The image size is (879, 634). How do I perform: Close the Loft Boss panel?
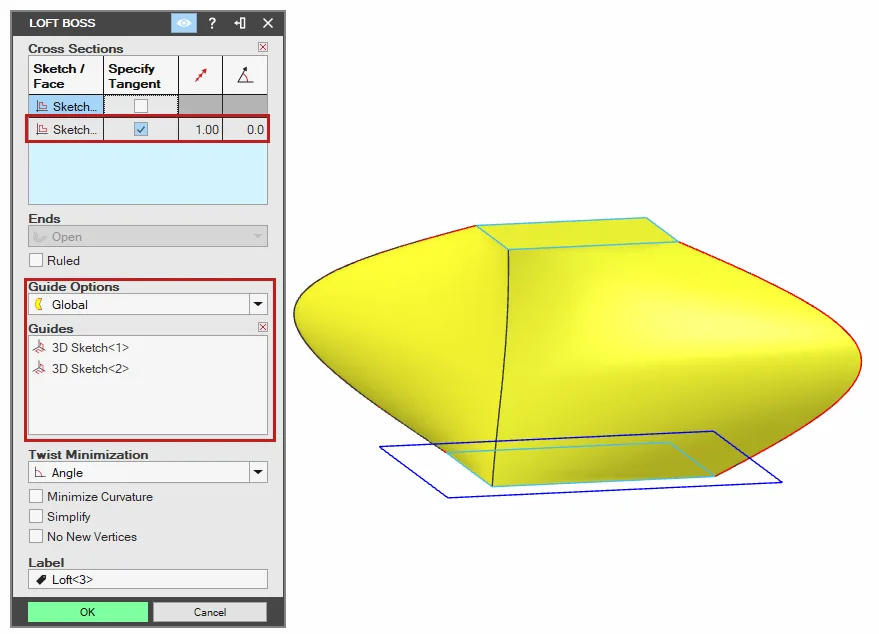click(268, 23)
